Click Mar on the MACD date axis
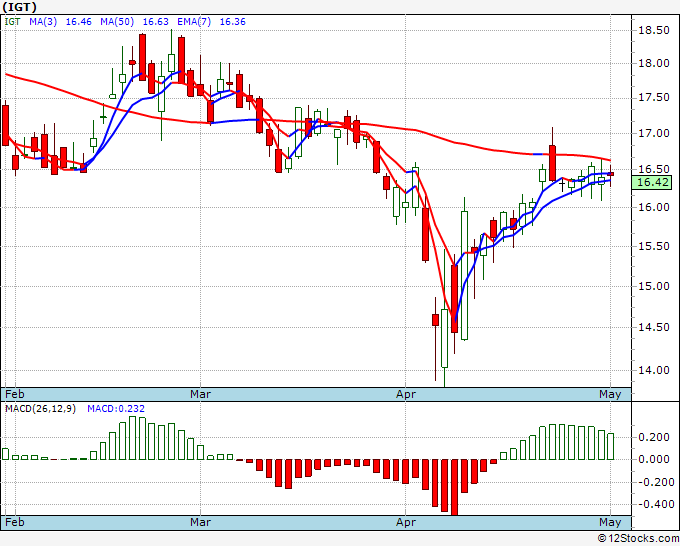 coord(200,522)
